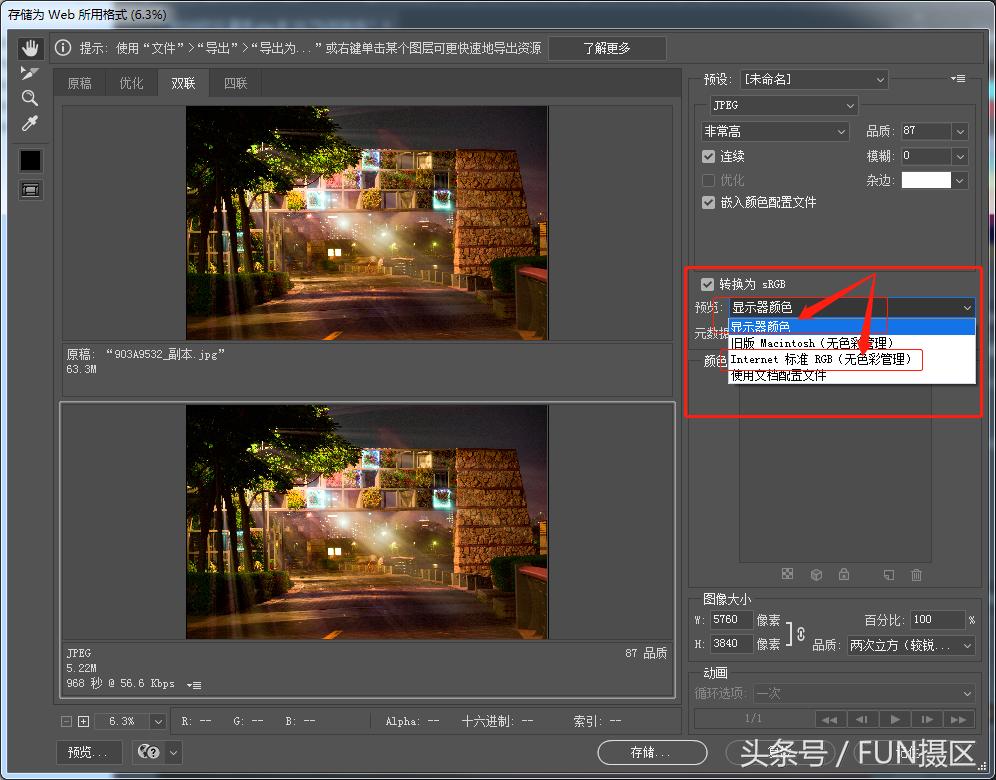Click the zoom out minus icon
This screenshot has width=996, height=780.
pyautogui.click(x=66, y=721)
